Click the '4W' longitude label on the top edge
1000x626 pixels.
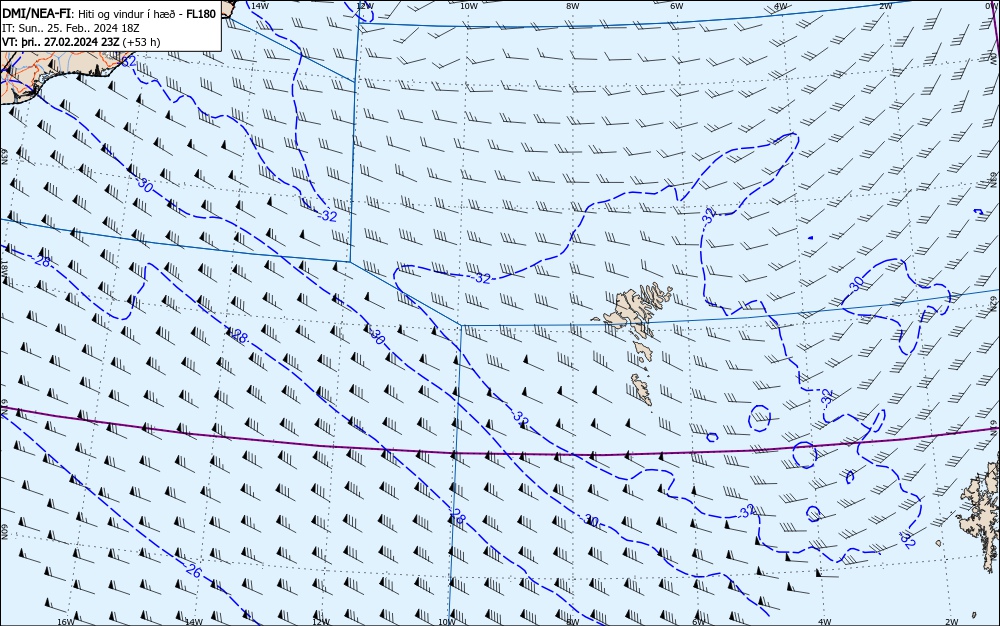pyautogui.click(x=781, y=6)
